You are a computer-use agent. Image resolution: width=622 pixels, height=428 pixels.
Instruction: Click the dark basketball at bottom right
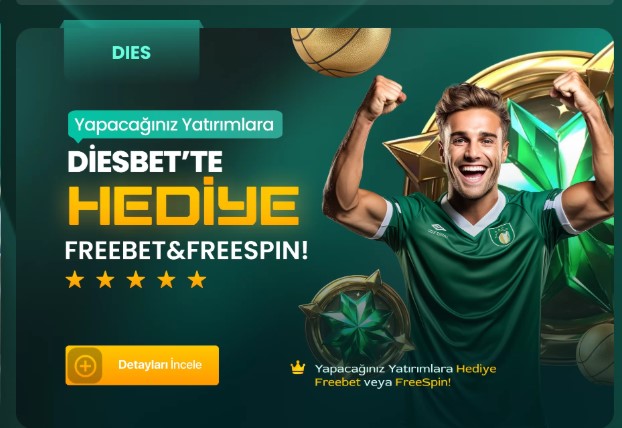(596, 353)
